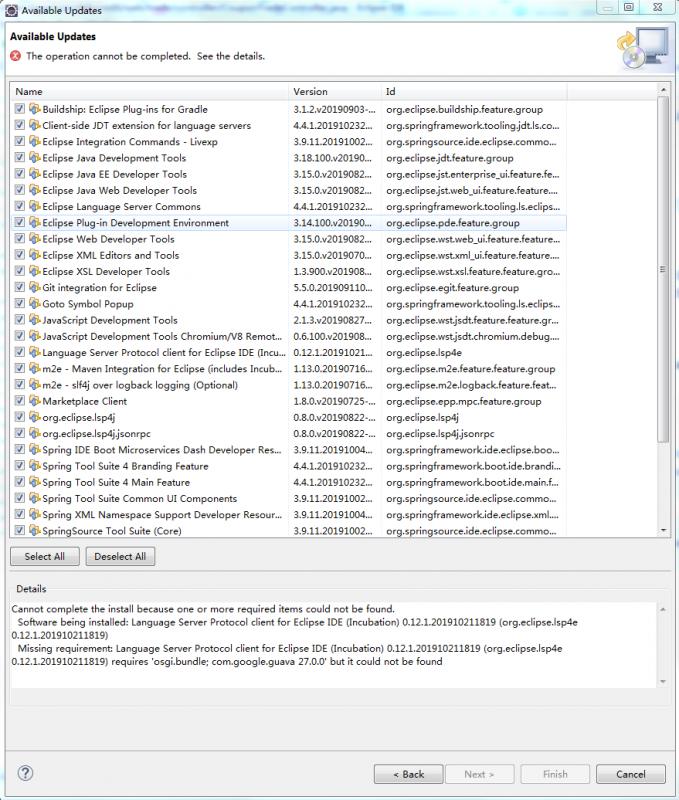679x800 pixels.
Task: Click the Eclipse Integration Commands - Livexp icon
Action: pyautogui.click(x=35, y=141)
